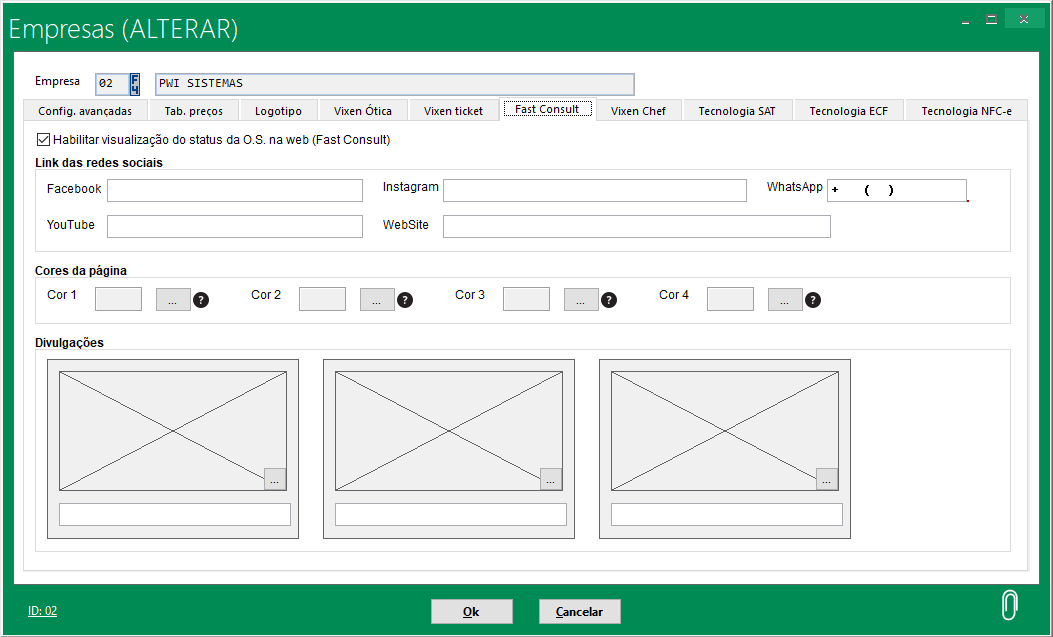Image resolution: width=1053 pixels, height=637 pixels.
Task: Click the help icon next to Cor 4
Action: click(x=813, y=300)
